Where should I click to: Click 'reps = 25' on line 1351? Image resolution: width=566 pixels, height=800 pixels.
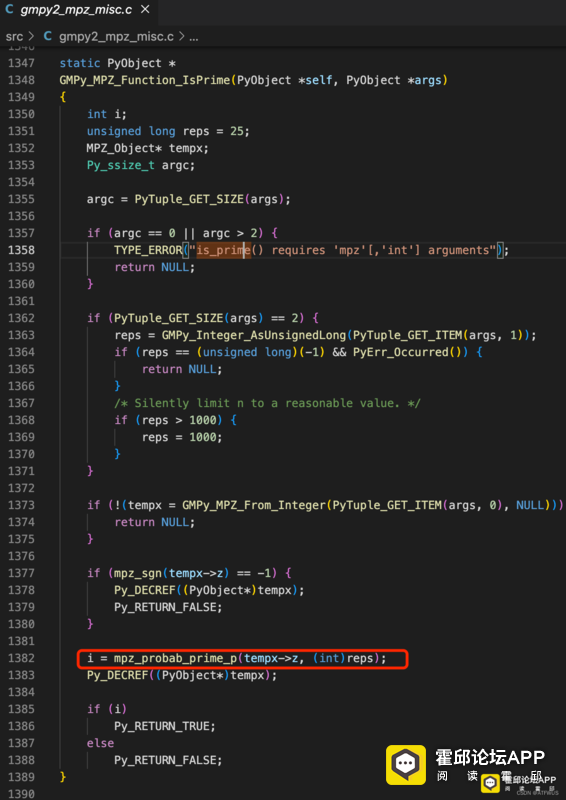[x=212, y=131]
